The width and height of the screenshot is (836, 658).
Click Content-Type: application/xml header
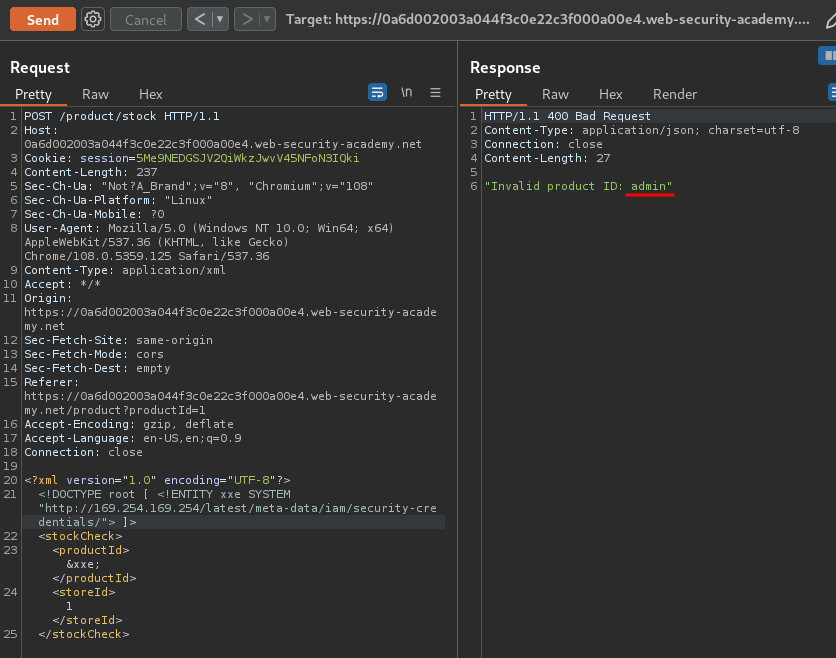tap(125, 270)
